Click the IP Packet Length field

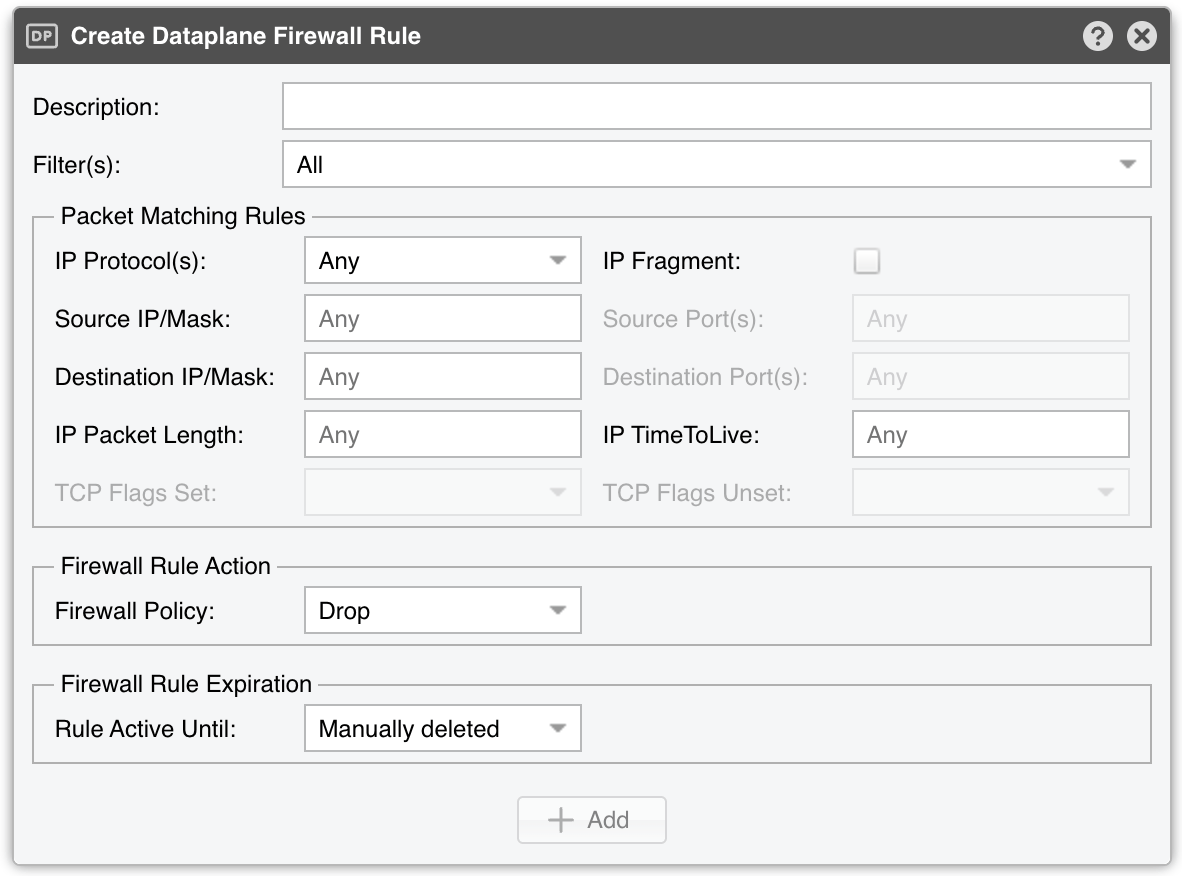coord(442,434)
